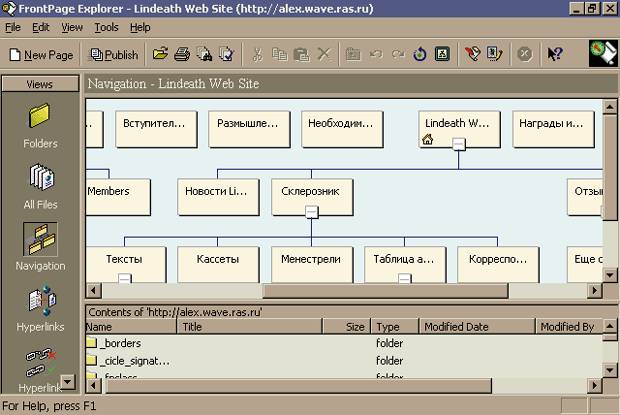Open the Help menu
620x415 pixels.
coord(140,27)
